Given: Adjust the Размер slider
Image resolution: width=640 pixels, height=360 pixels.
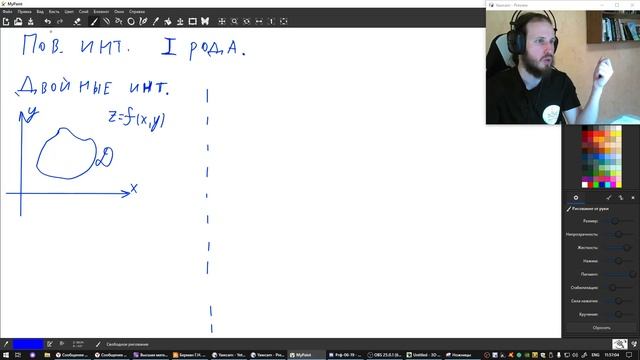Looking at the screenshot, I should point(620,221).
